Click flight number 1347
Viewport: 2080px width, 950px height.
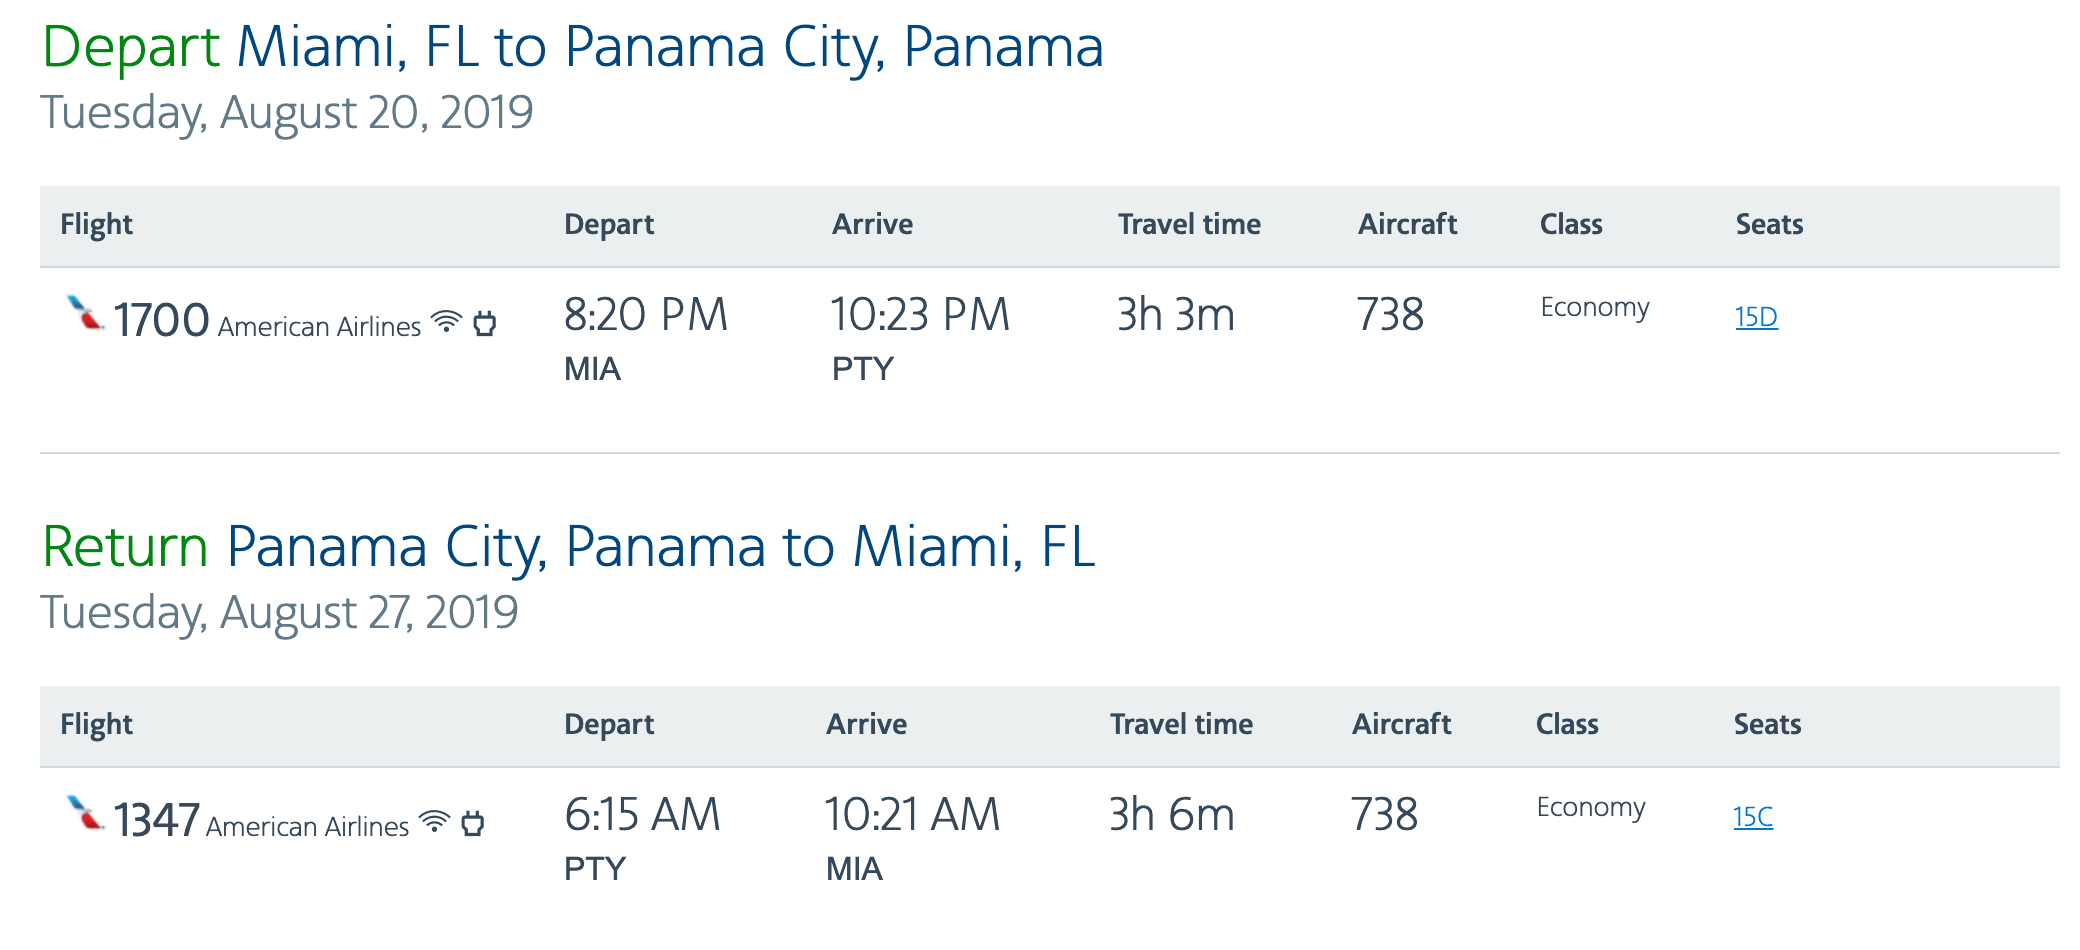[156, 821]
